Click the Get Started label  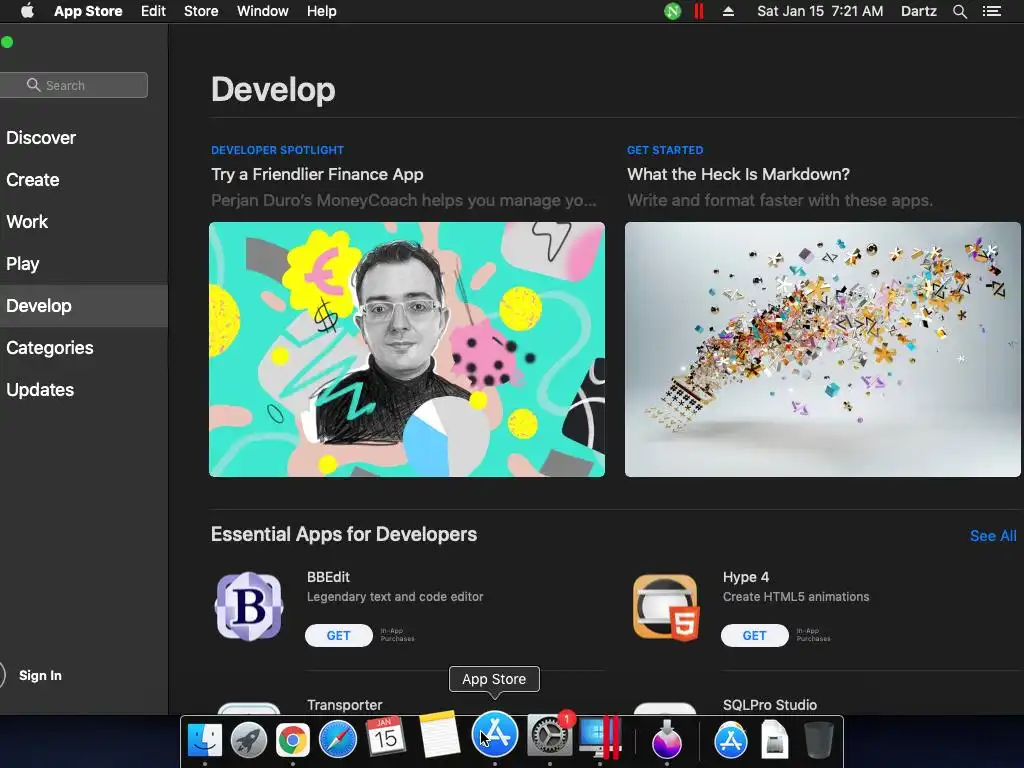point(665,150)
